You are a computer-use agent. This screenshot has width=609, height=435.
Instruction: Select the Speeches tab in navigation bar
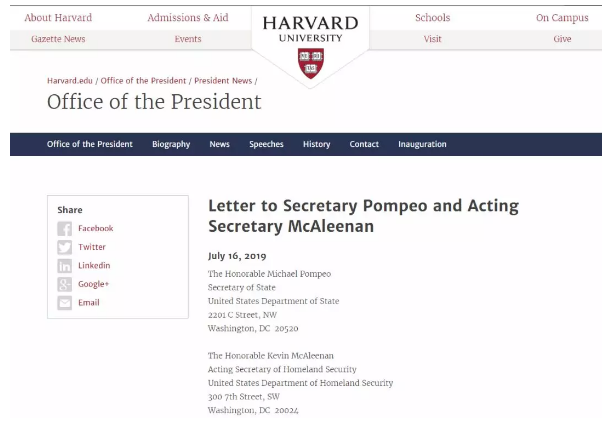(x=266, y=144)
